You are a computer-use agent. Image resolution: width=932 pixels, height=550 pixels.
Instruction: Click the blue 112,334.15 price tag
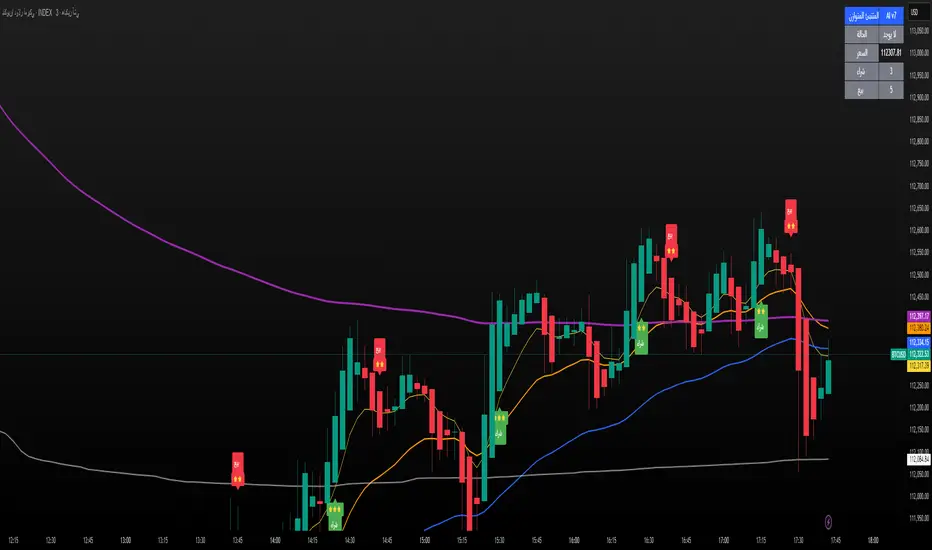[x=919, y=342]
